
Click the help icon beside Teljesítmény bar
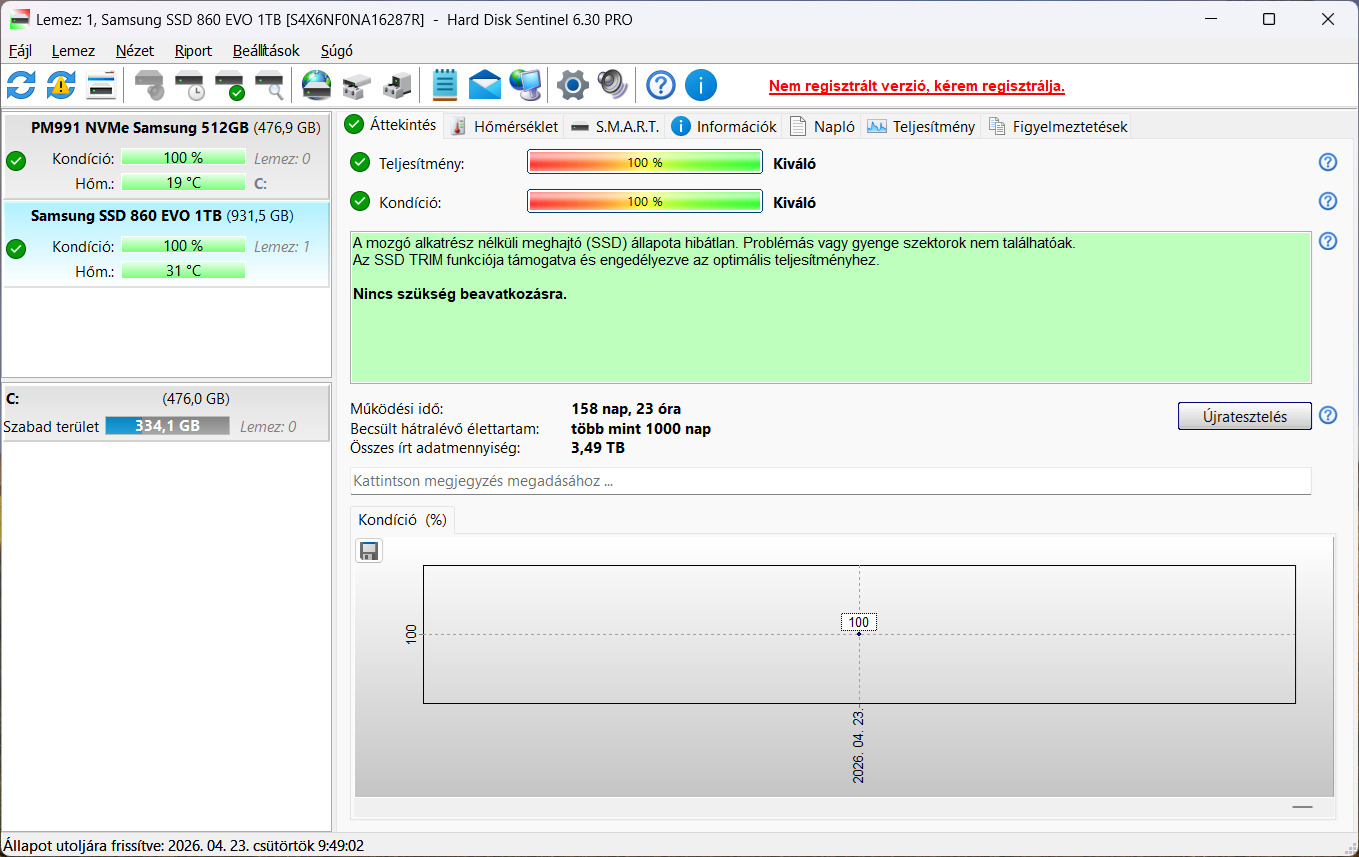click(1328, 163)
